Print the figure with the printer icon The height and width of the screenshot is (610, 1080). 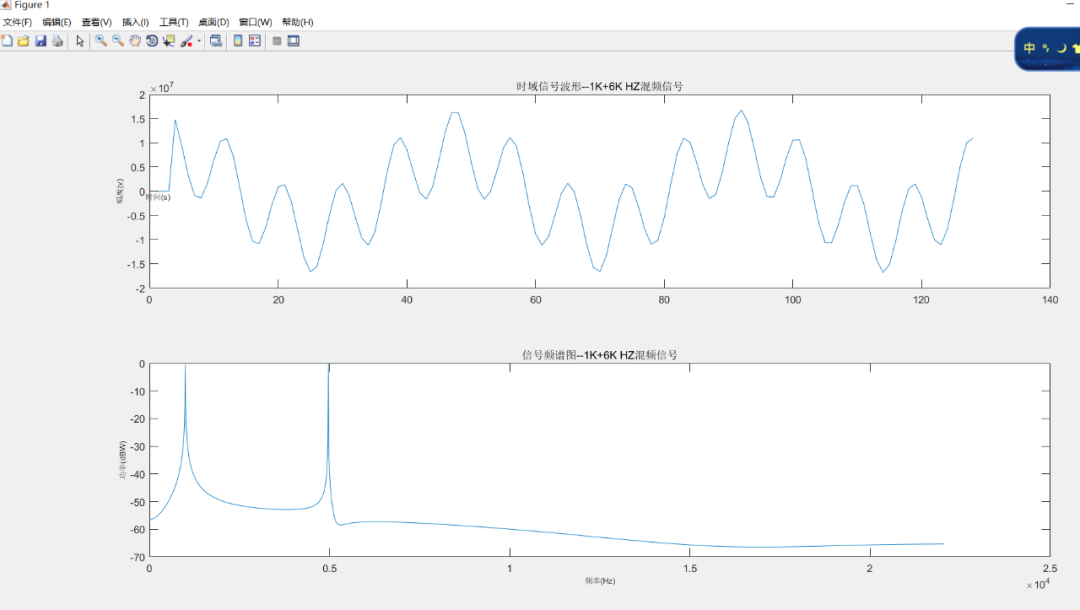tap(57, 41)
